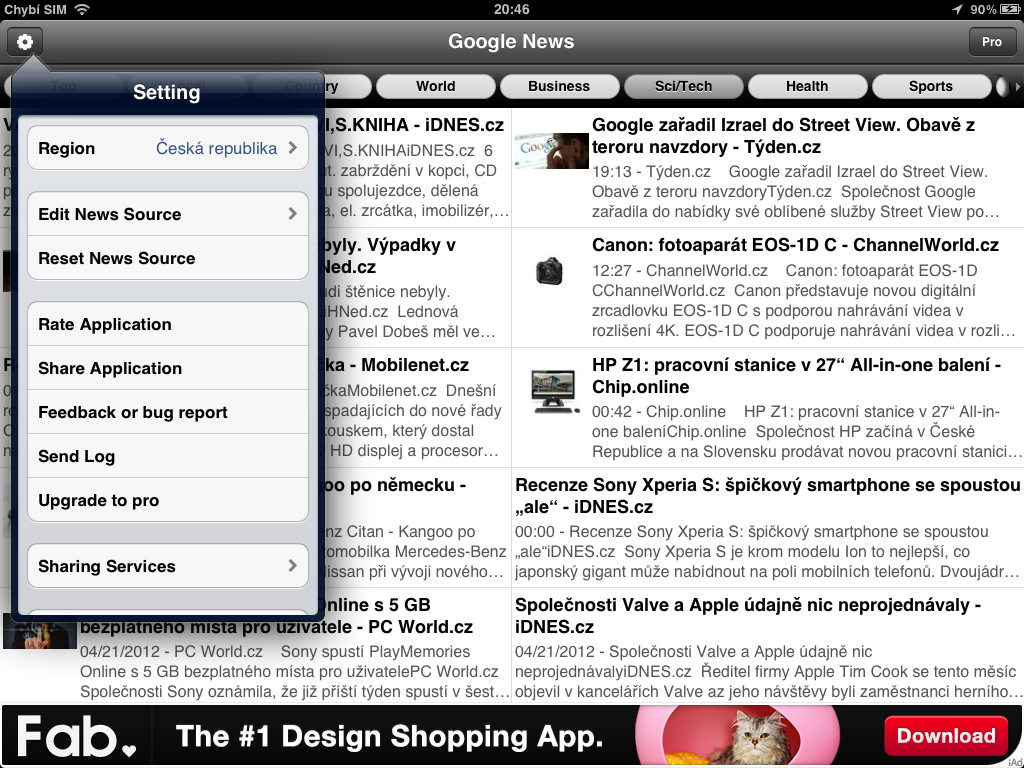The height and width of the screenshot is (768, 1024).
Task: Tap the 90% battery percentage
Action: [x=983, y=9]
